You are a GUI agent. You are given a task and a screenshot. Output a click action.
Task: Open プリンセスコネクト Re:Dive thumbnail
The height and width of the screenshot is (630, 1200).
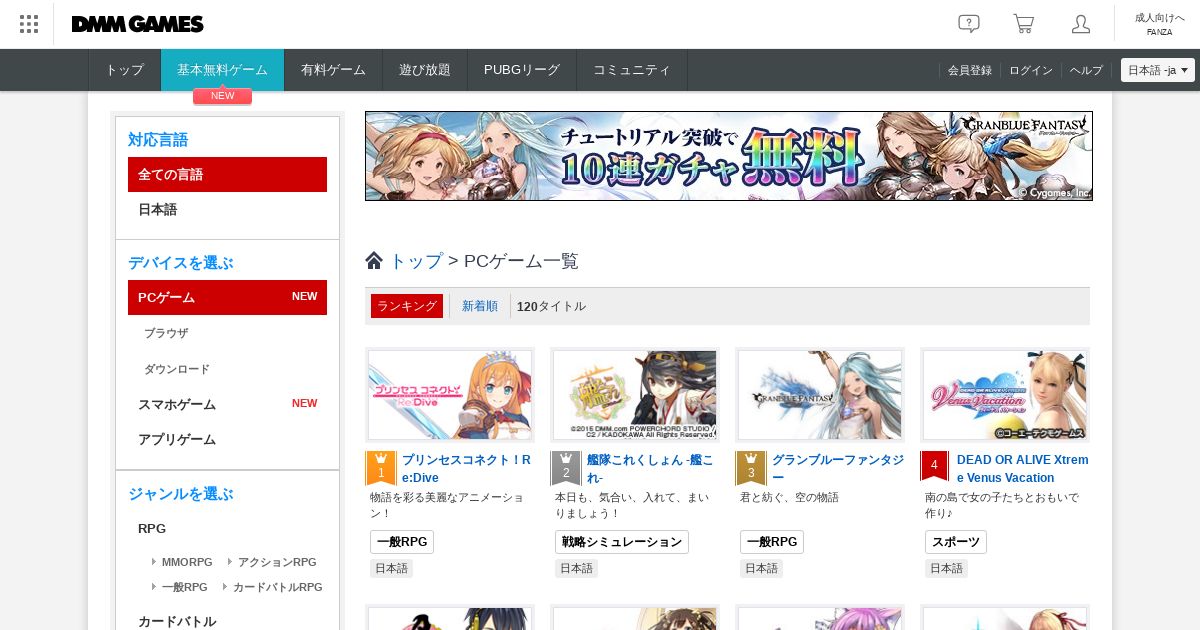(x=450, y=395)
